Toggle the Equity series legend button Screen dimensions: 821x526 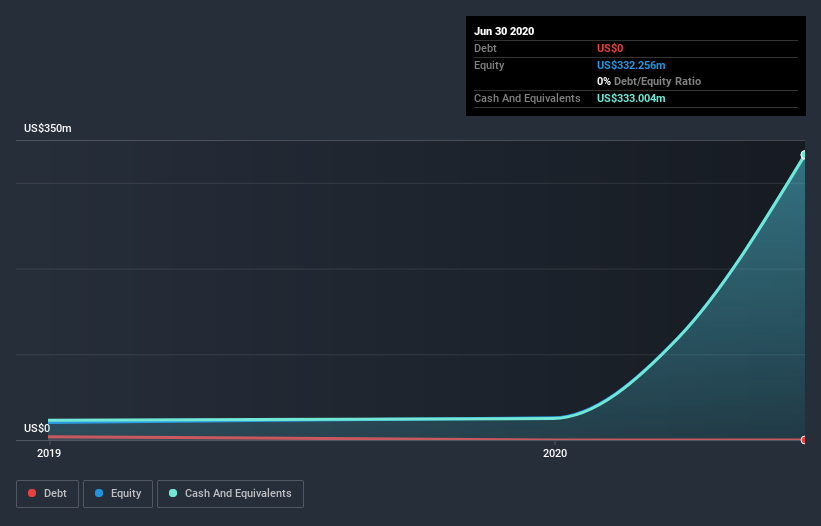click(x=118, y=494)
